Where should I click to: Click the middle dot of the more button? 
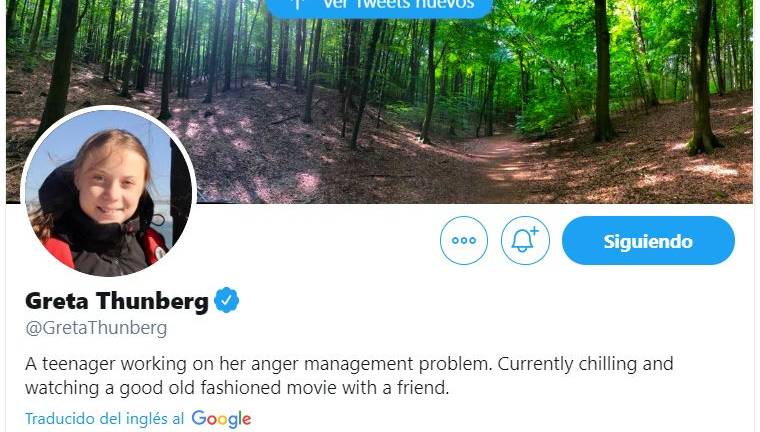point(464,241)
